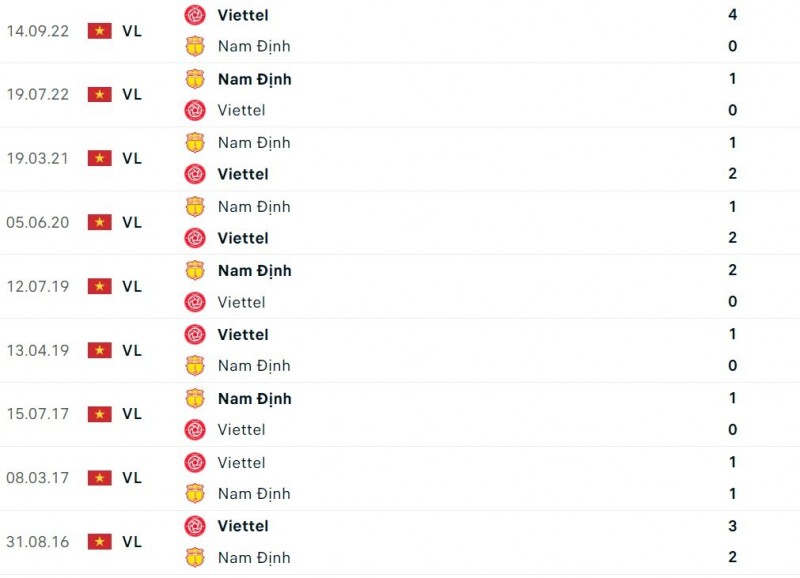This screenshot has width=800, height=578.
Task: Click Viettel logo in 05.06.20 match
Action: point(195,238)
